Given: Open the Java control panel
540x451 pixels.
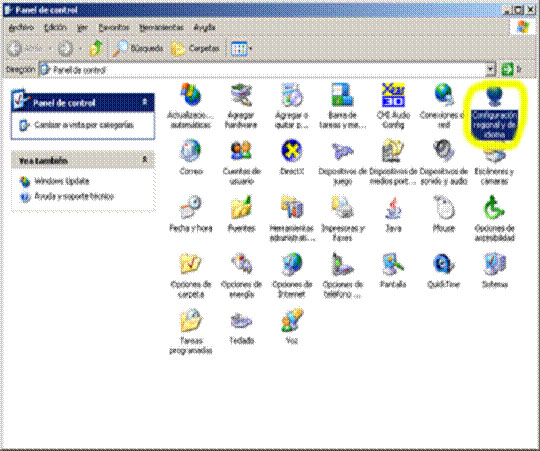Looking at the screenshot, I should [393, 213].
